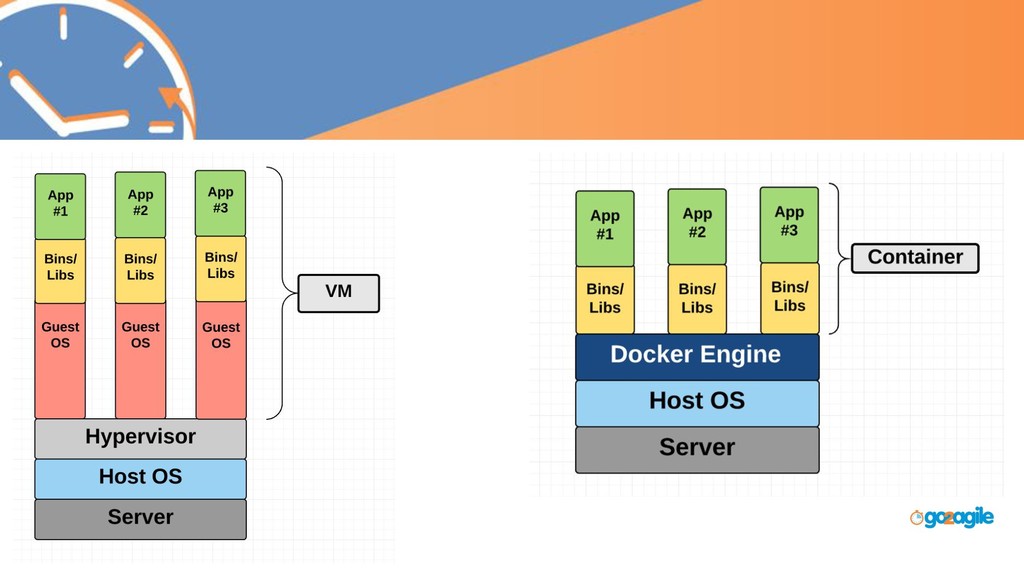The height and width of the screenshot is (576, 1024).
Task: Click Guest OS block under VM App #2
Action: click(140, 360)
